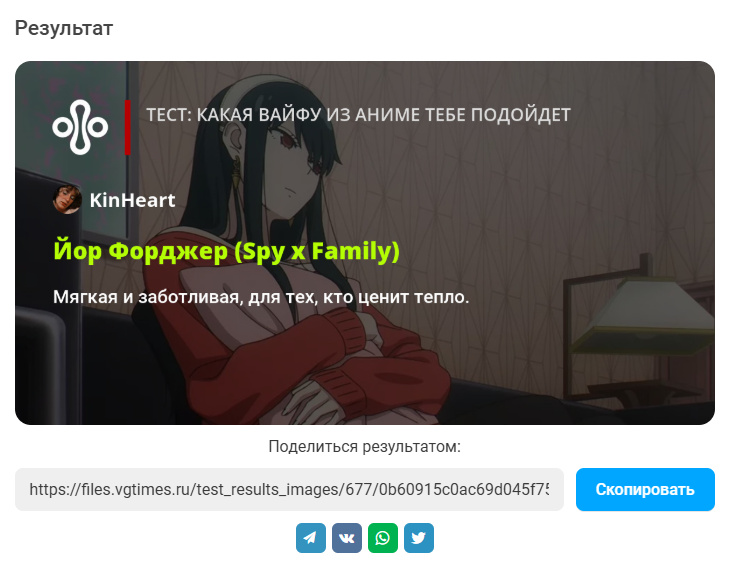Open the KinHeart avatar picture
The width and height of the screenshot is (730, 564).
click(68, 199)
